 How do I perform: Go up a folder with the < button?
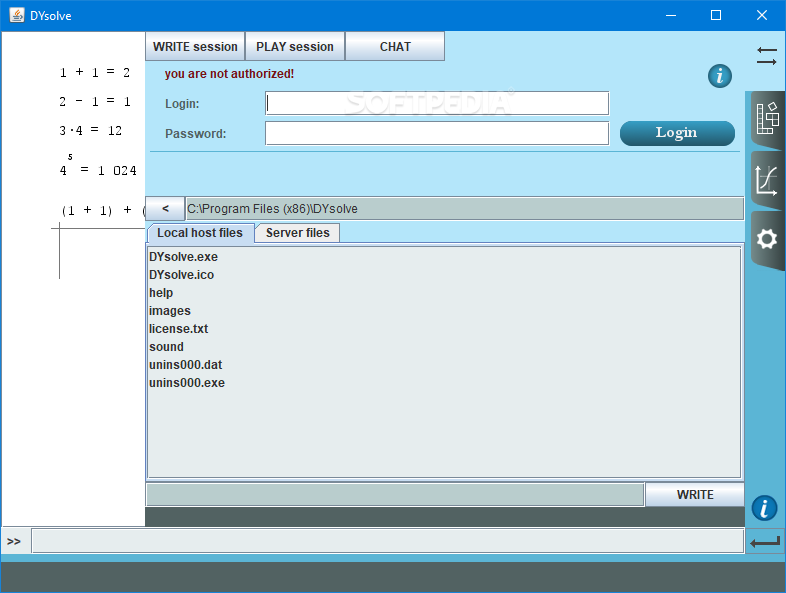tap(165, 209)
